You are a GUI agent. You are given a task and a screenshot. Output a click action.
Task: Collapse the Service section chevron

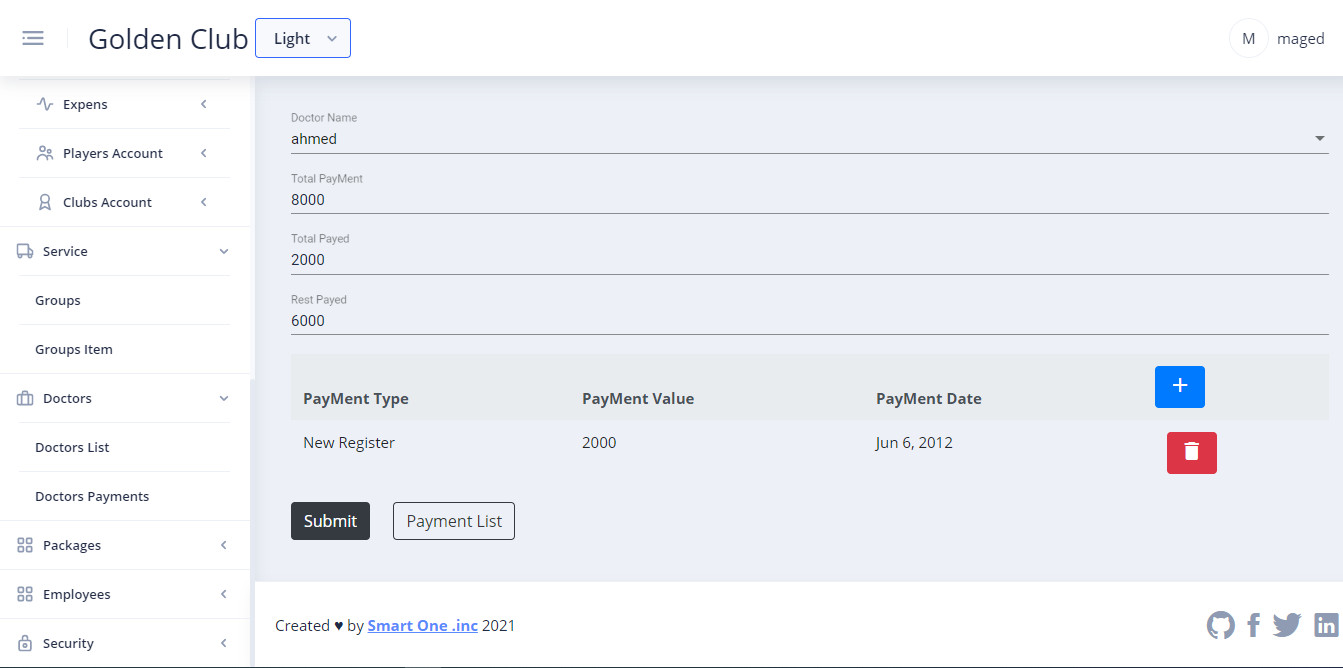coord(224,251)
